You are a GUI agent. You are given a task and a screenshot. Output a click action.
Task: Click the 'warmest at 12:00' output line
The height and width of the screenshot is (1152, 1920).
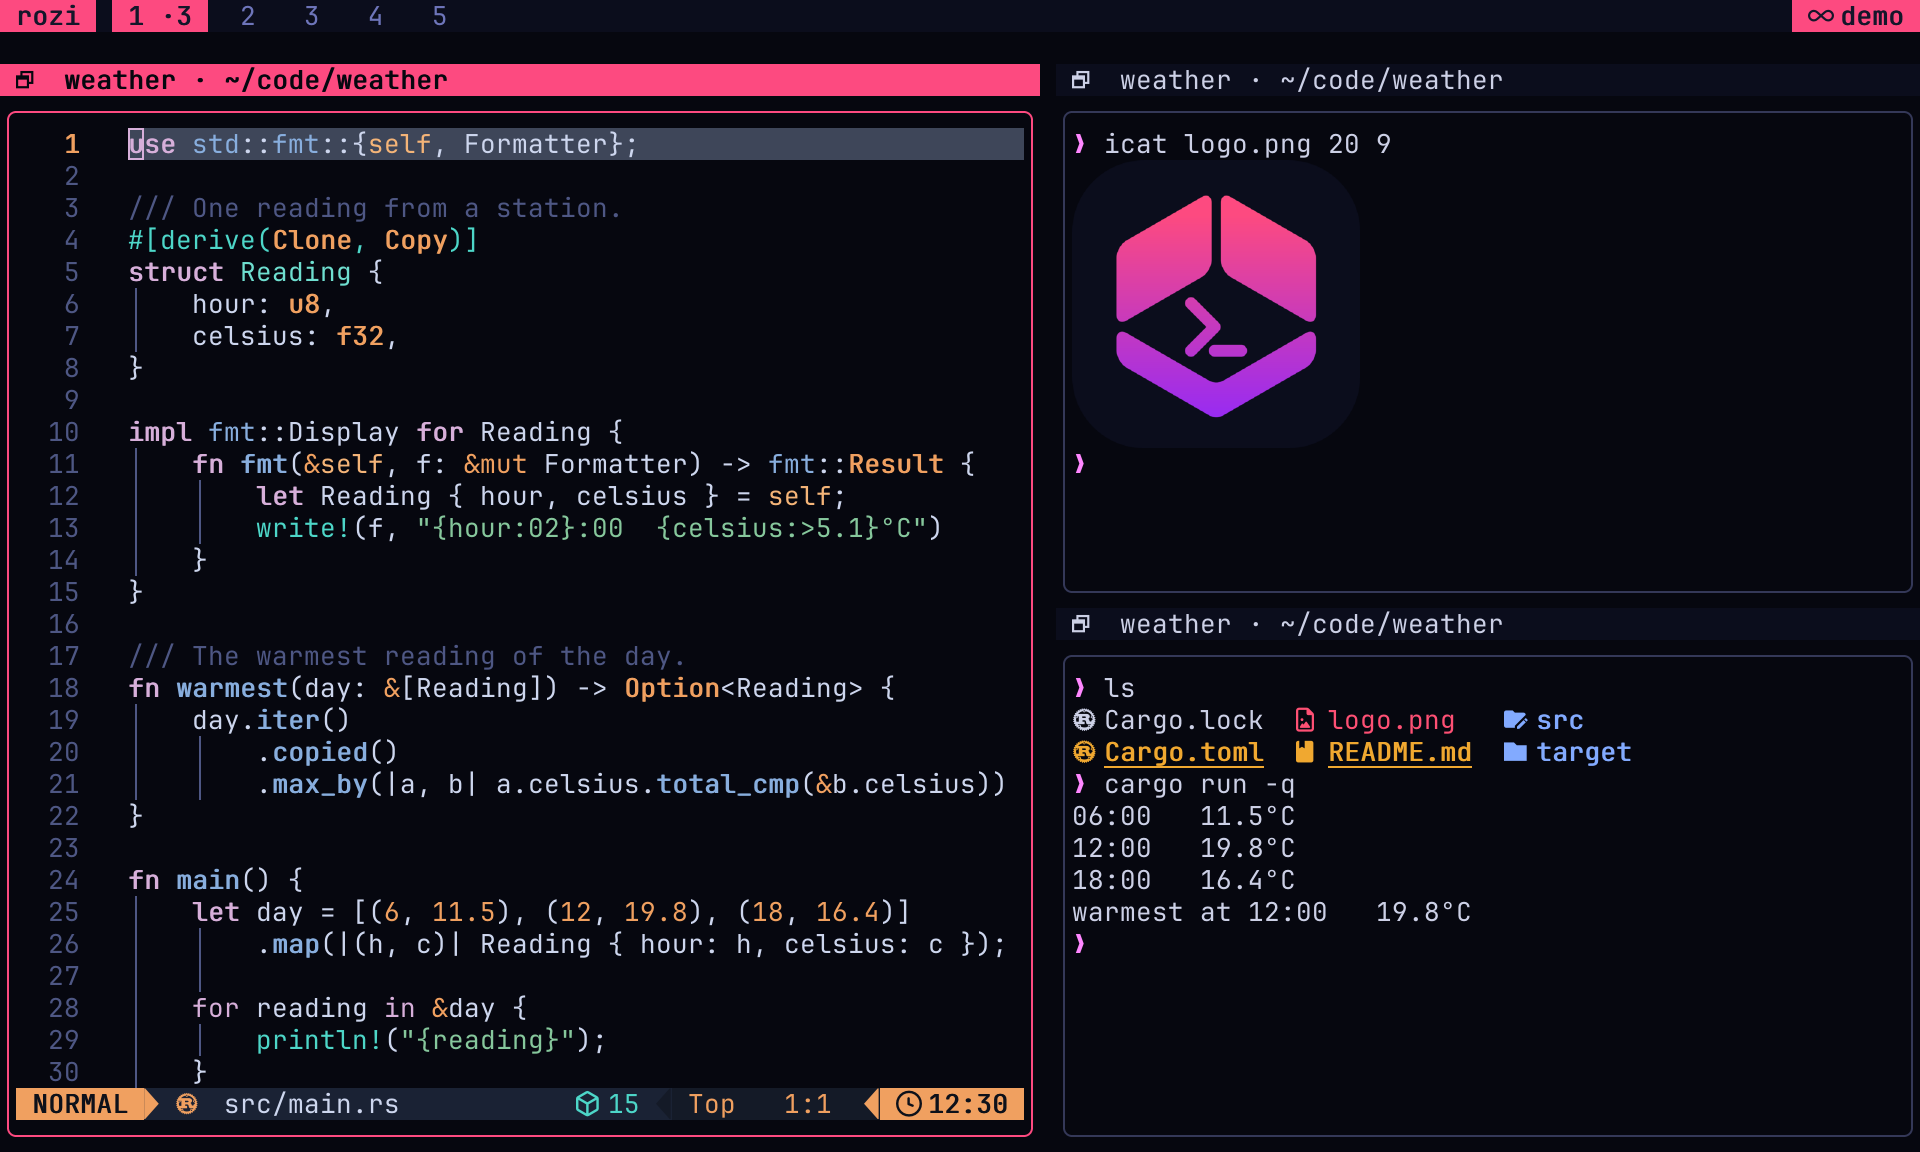coord(1272,912)
